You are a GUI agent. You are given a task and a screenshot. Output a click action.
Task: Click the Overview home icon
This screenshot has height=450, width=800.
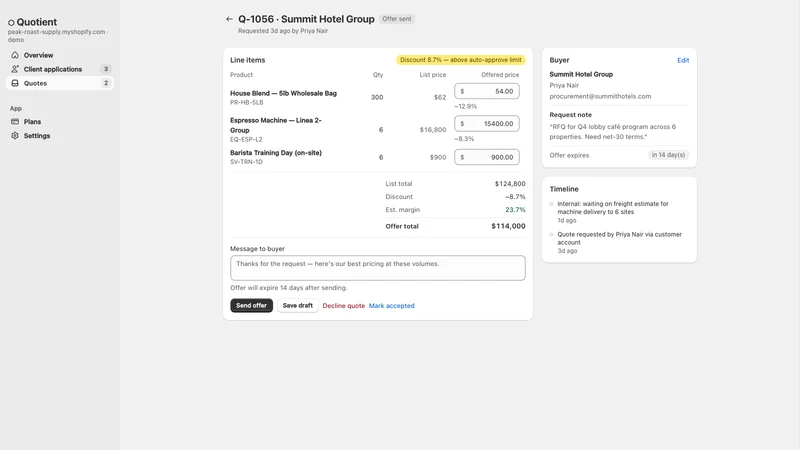[15, 55]
